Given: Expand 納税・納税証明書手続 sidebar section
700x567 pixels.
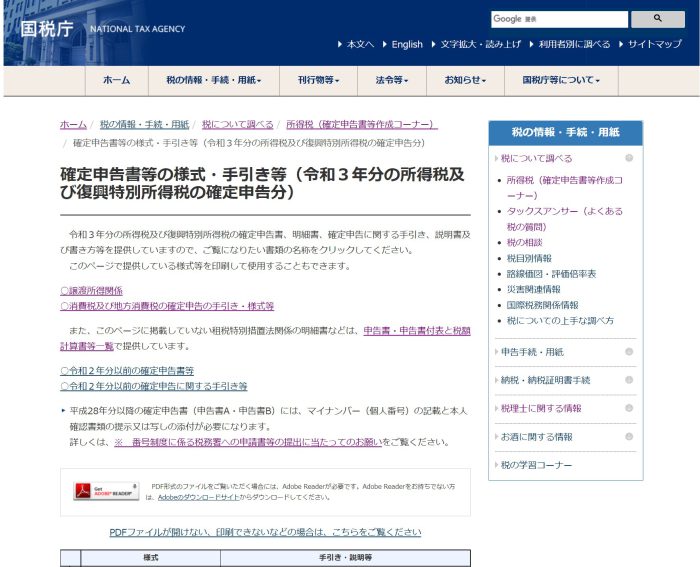Looking at the screenshot, I should click(x=546, y=380).
